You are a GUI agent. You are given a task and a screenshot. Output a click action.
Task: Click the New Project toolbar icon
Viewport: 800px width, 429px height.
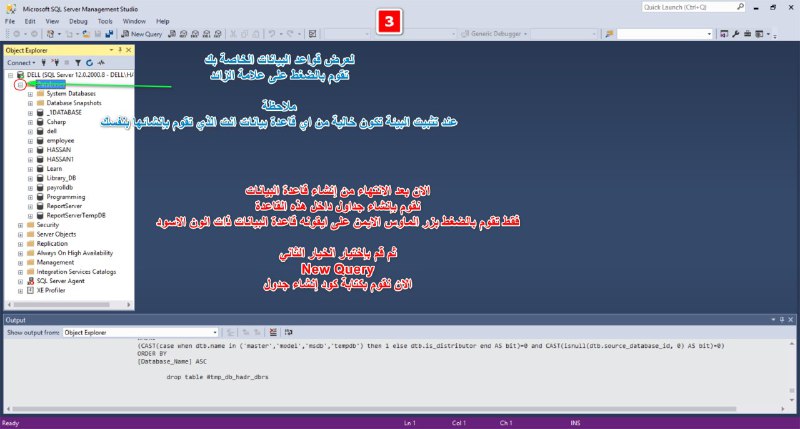51,34
